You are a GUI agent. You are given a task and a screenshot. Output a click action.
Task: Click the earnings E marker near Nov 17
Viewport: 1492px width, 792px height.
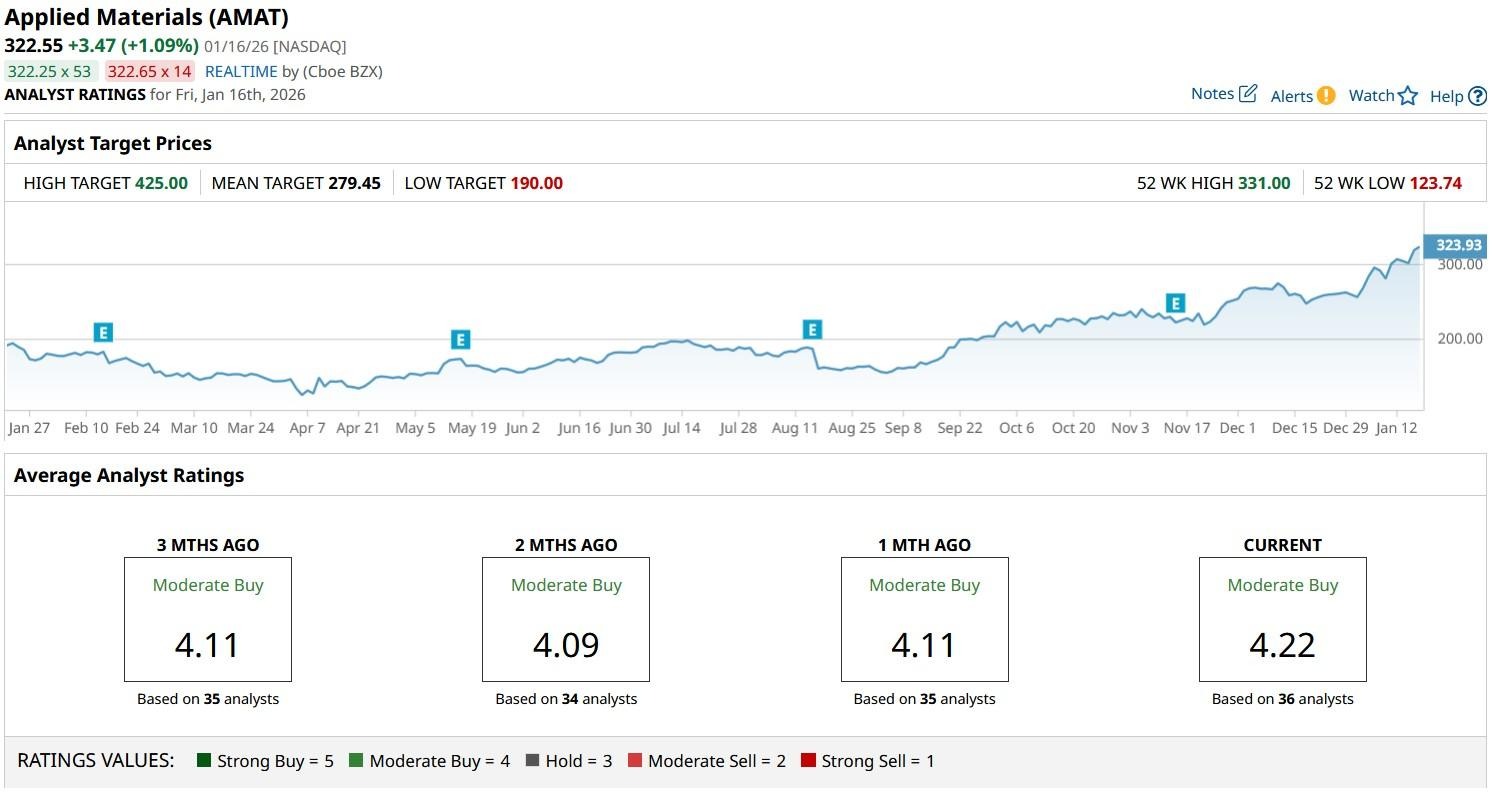coord(1175,303)
